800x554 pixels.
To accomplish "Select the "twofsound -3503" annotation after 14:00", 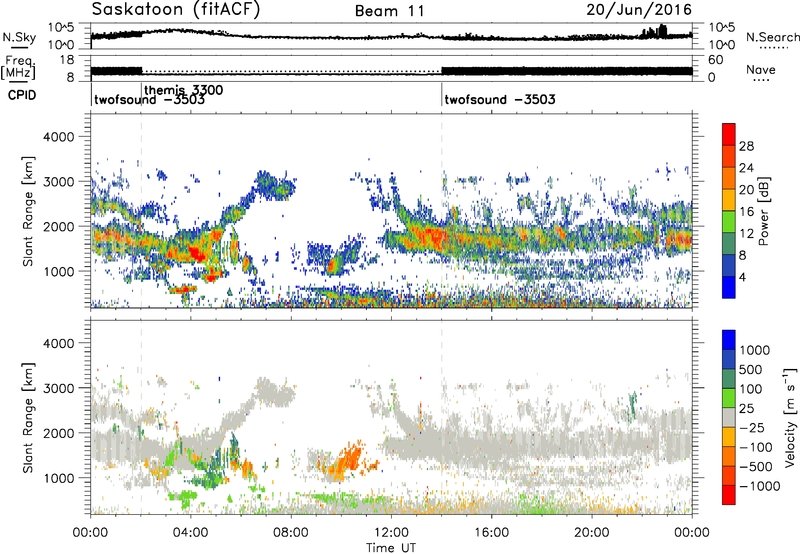I will point(500,99).
